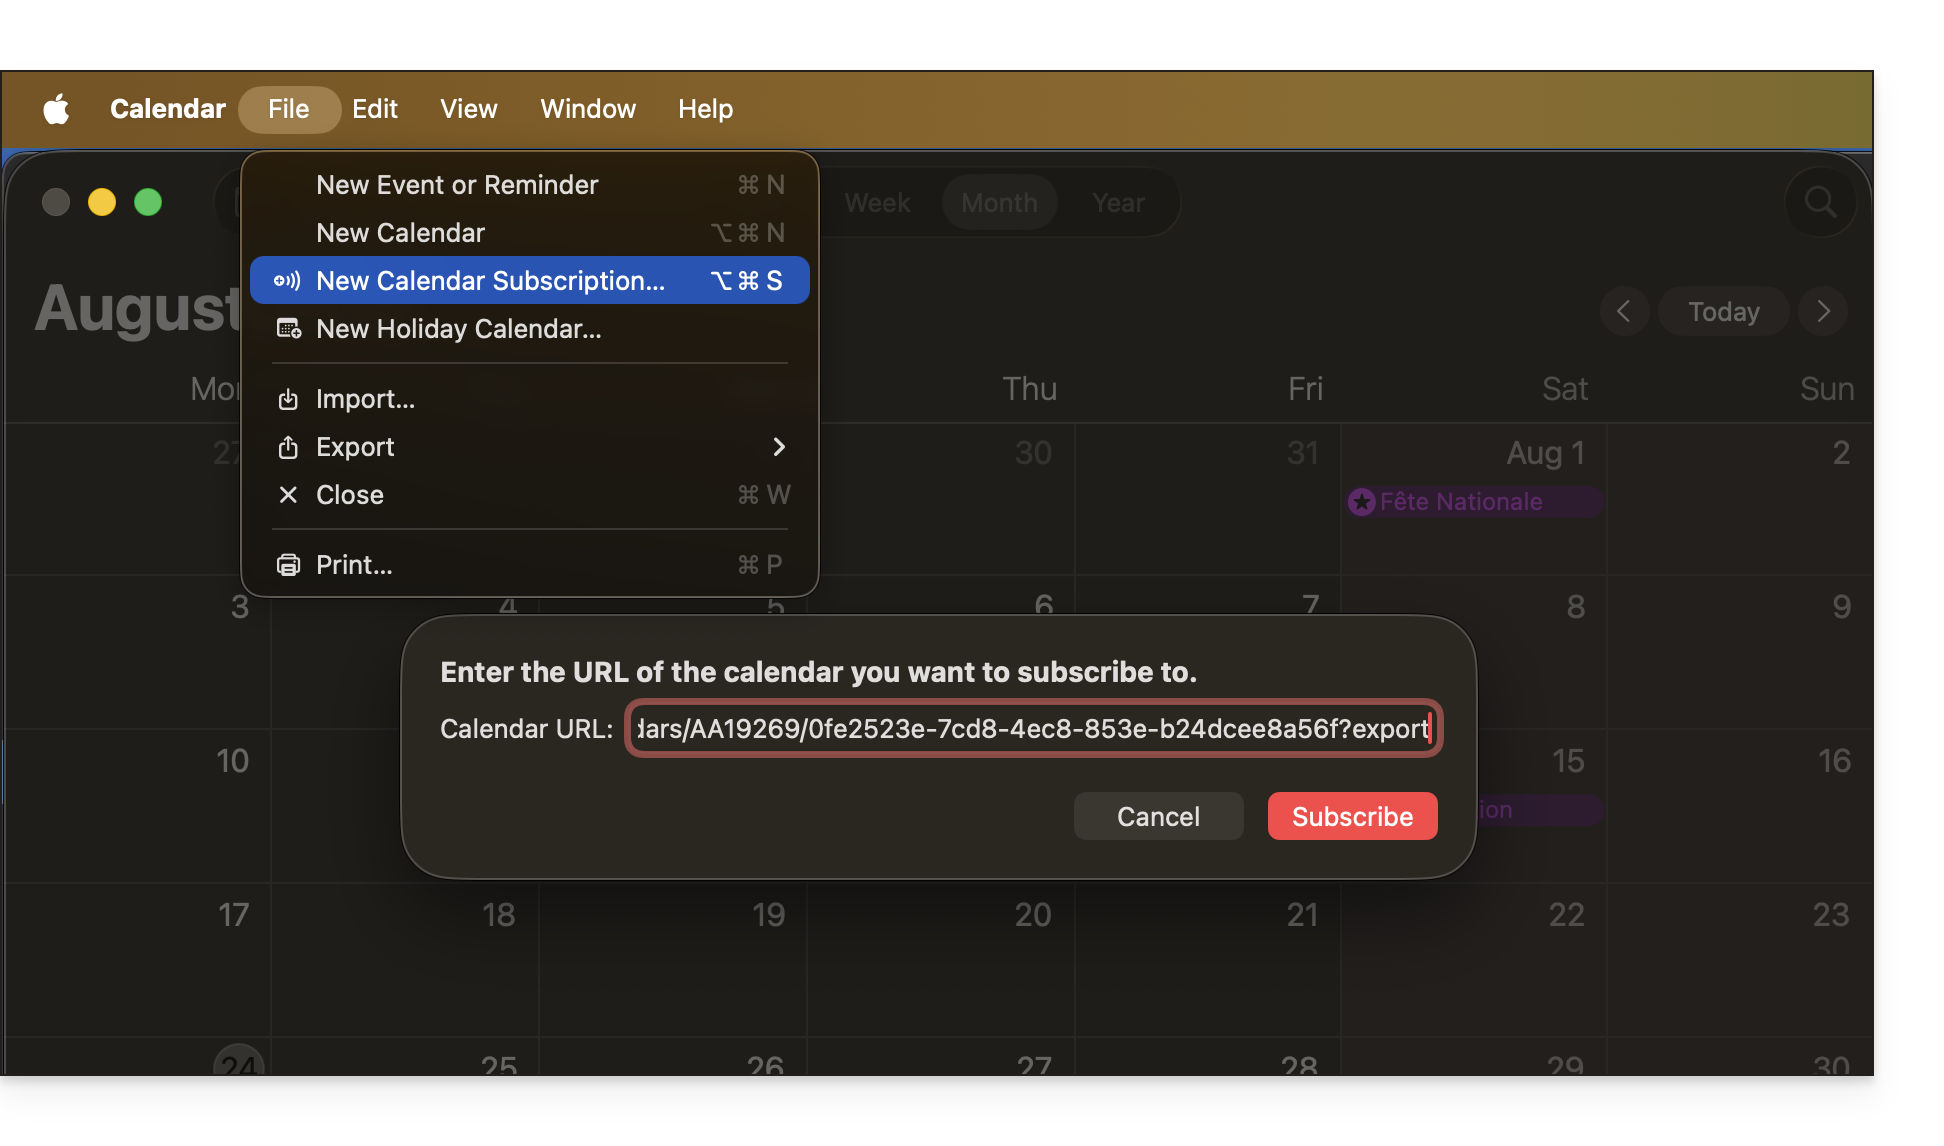Close the File menu in menu bar
Screen dimensions: 1944x1146
coord(289,109)
